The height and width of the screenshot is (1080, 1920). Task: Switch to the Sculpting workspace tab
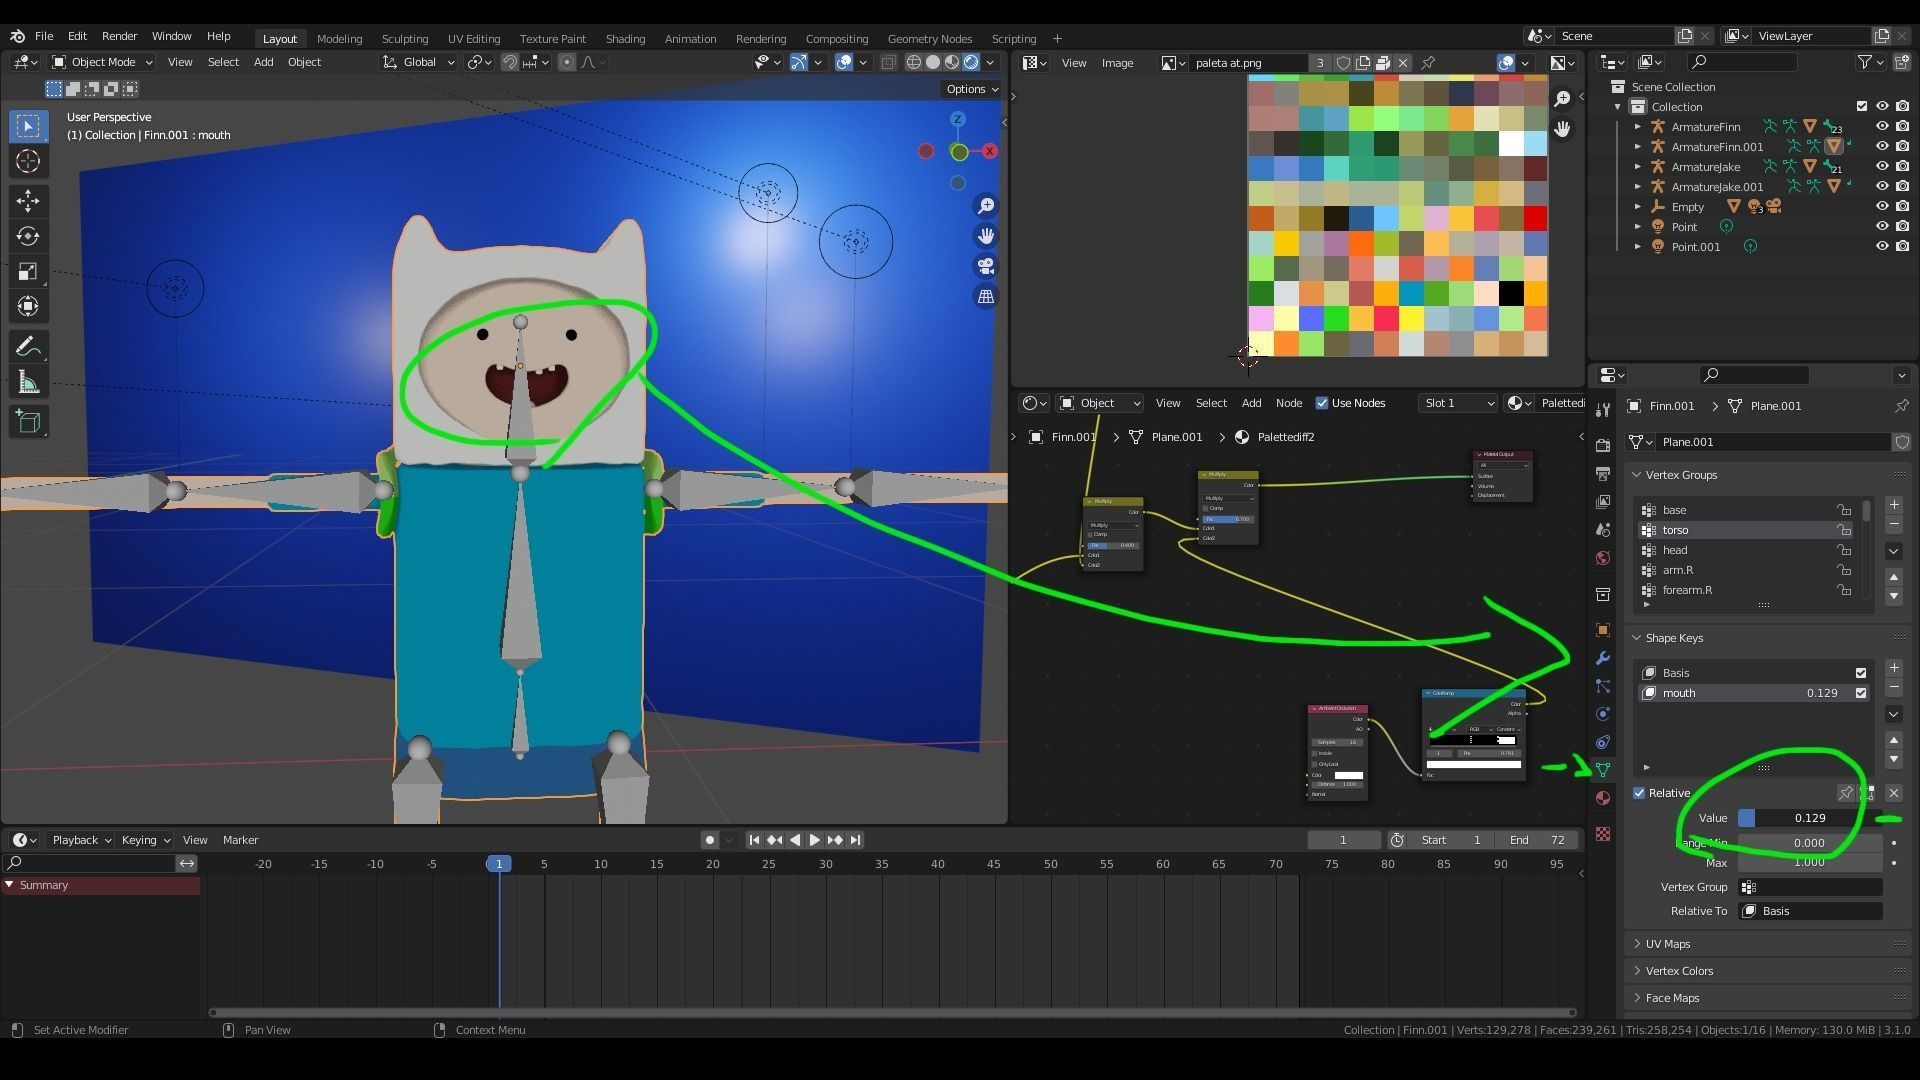[x=404, y=38]
